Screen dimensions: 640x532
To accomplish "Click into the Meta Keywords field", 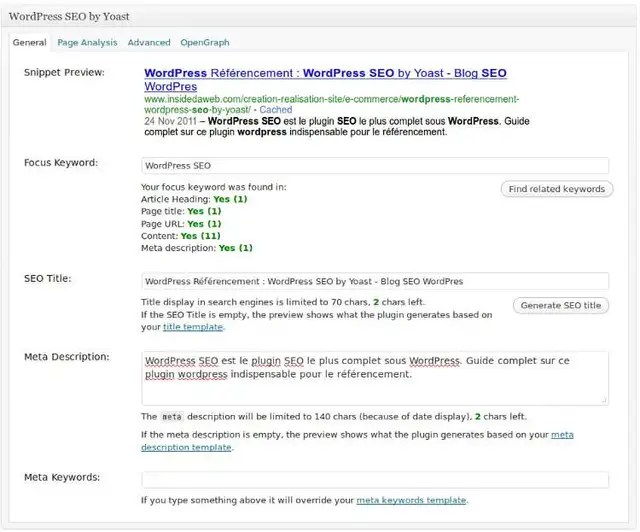I will [375, 480].
